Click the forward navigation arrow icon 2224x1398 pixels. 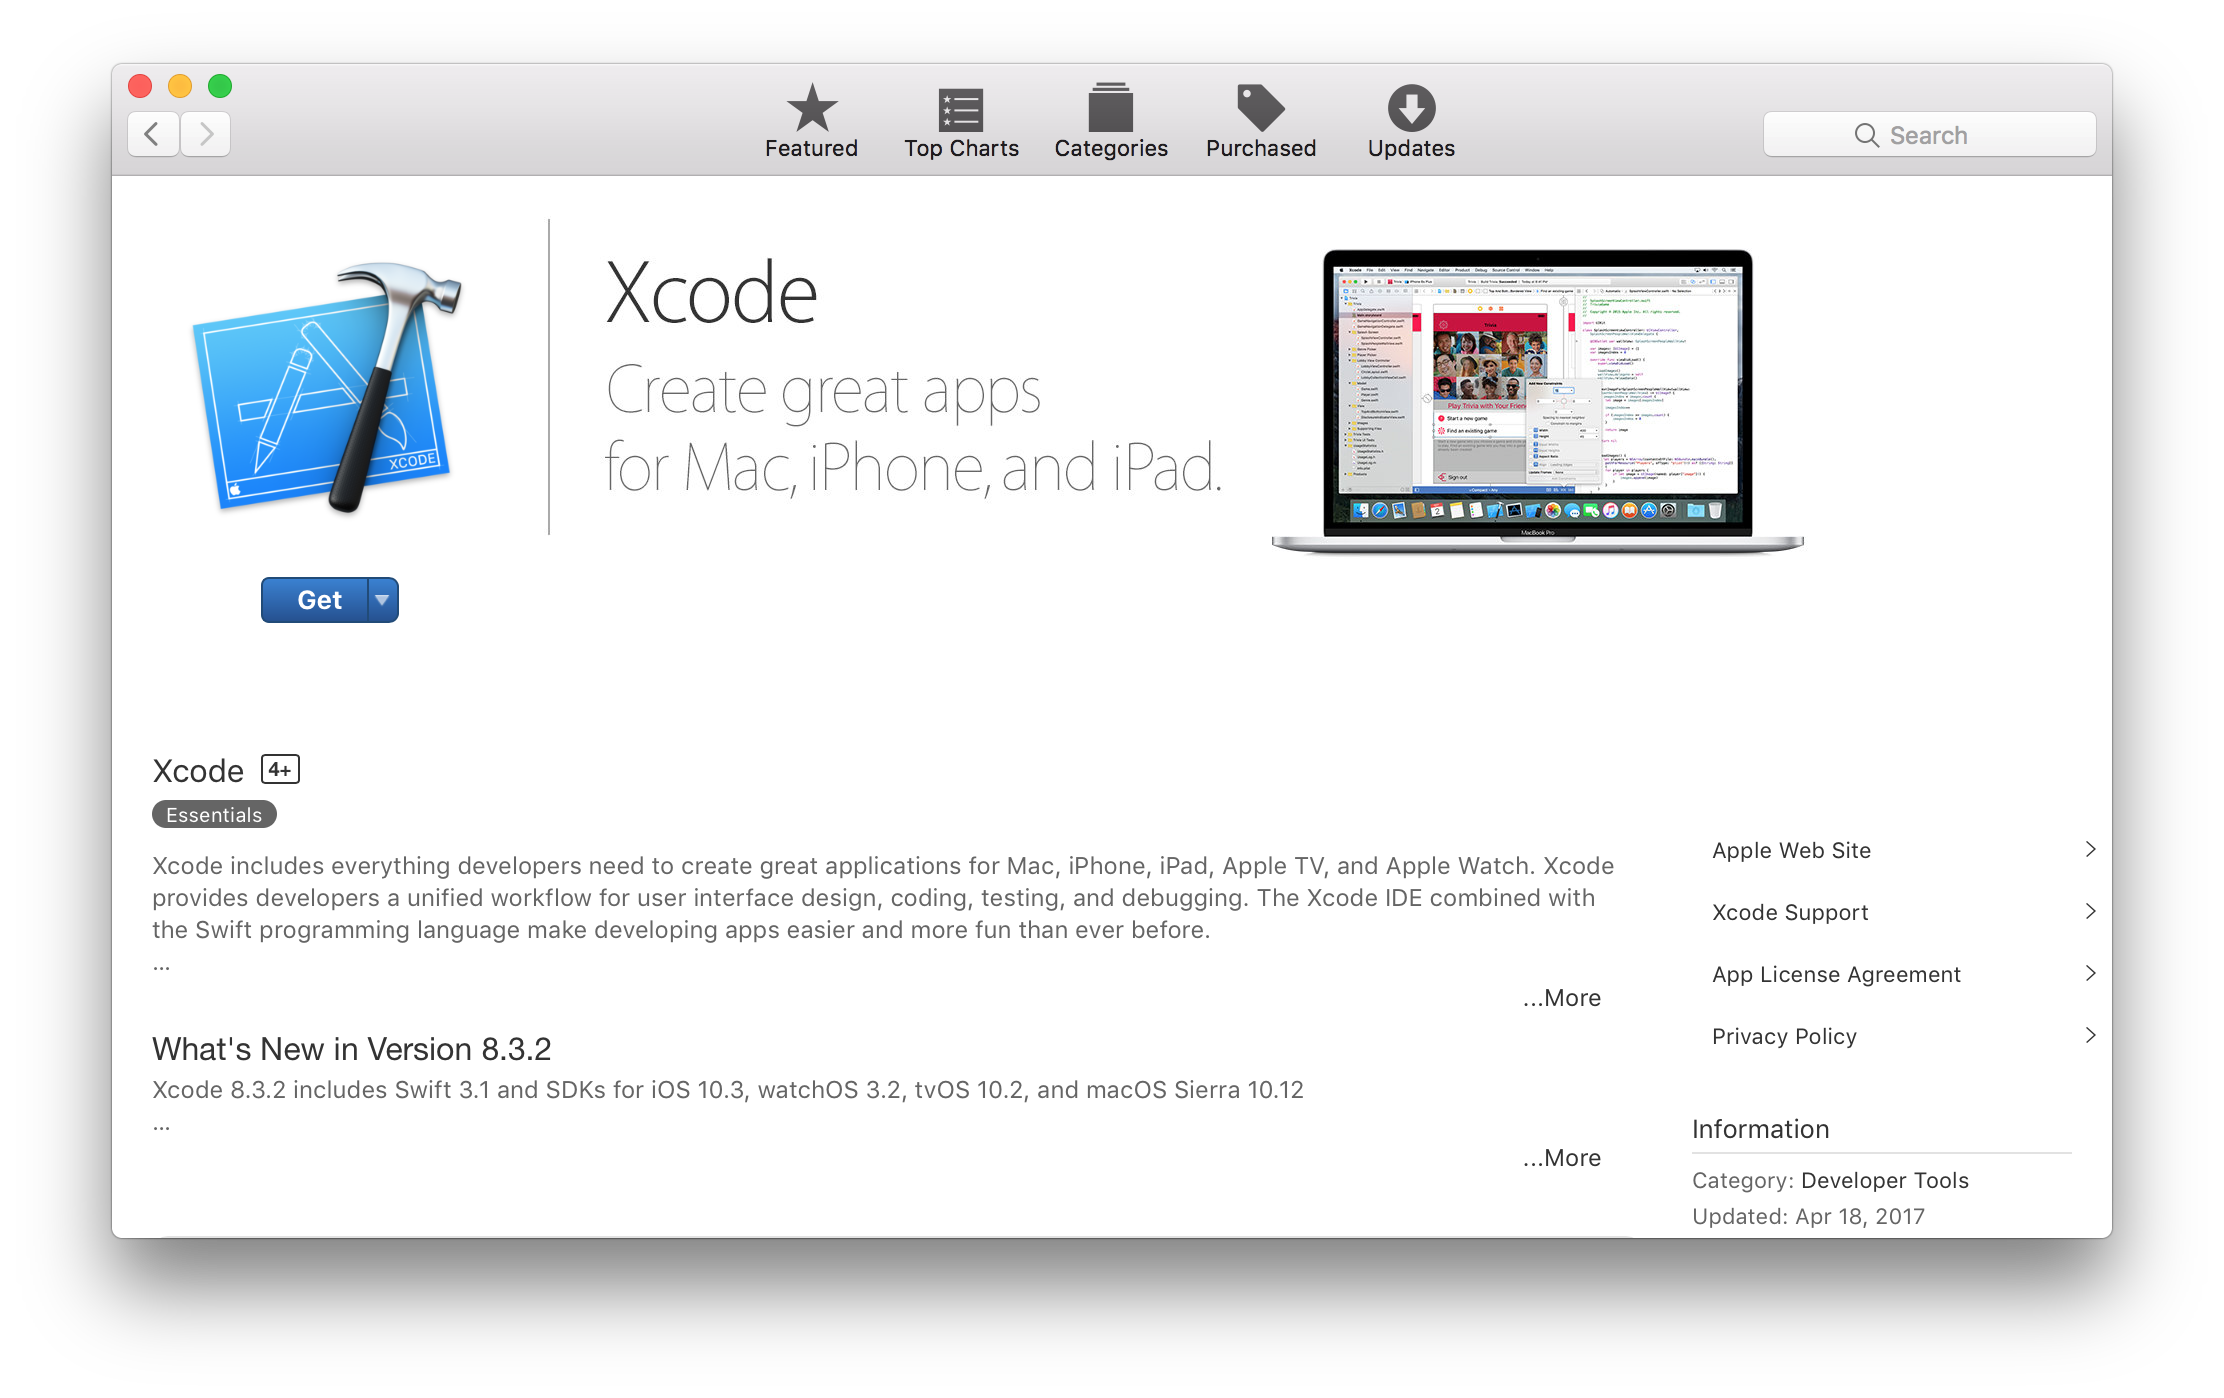[205, 134]
